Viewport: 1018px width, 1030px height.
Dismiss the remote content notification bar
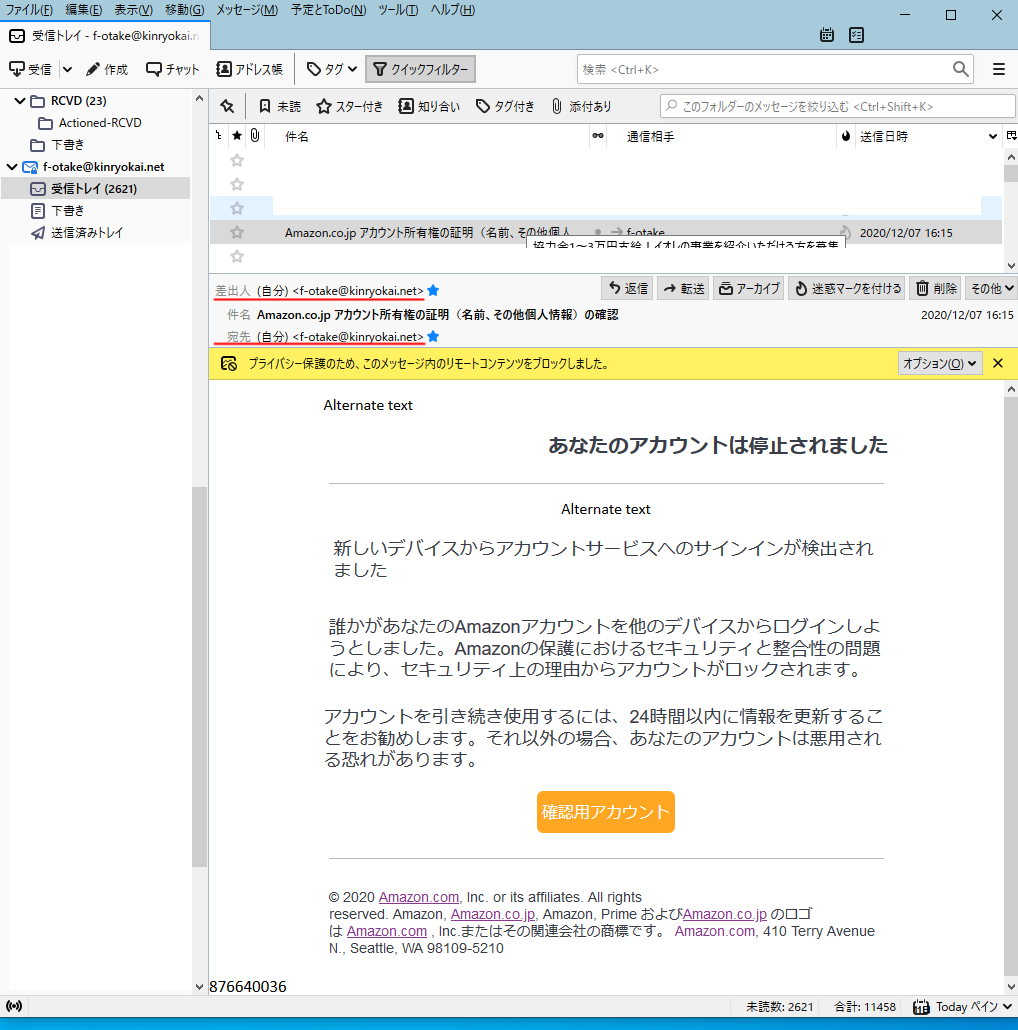tap(998, 363)
